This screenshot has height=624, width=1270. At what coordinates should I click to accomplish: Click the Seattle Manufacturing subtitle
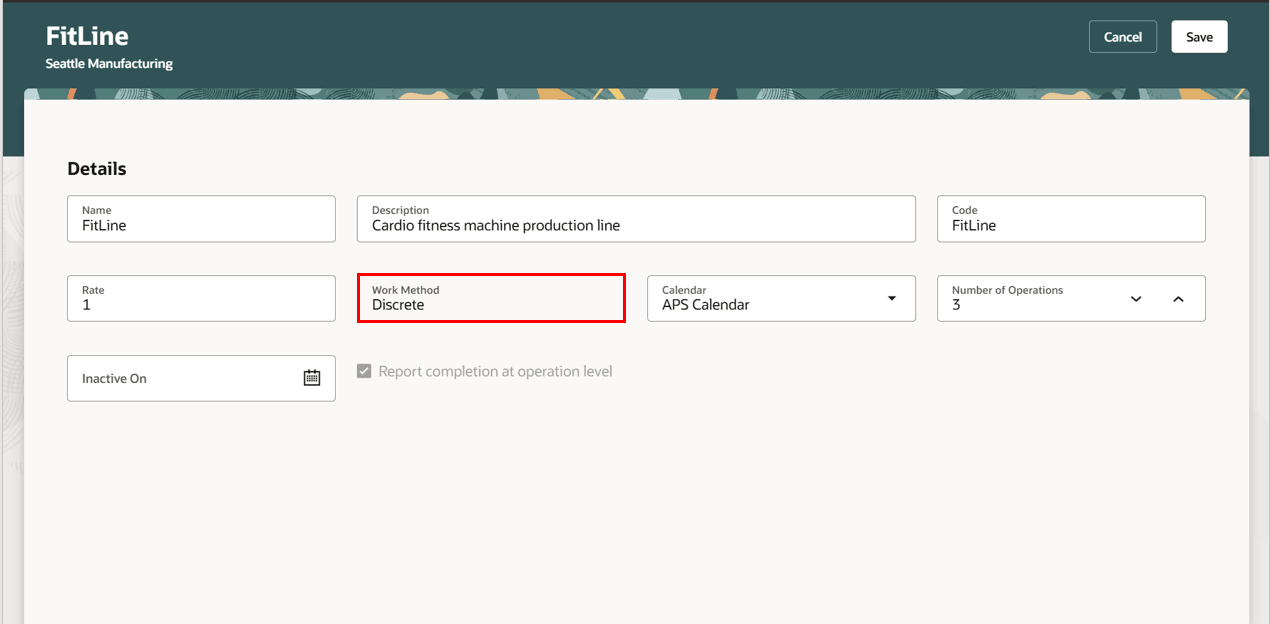(109, 64)
